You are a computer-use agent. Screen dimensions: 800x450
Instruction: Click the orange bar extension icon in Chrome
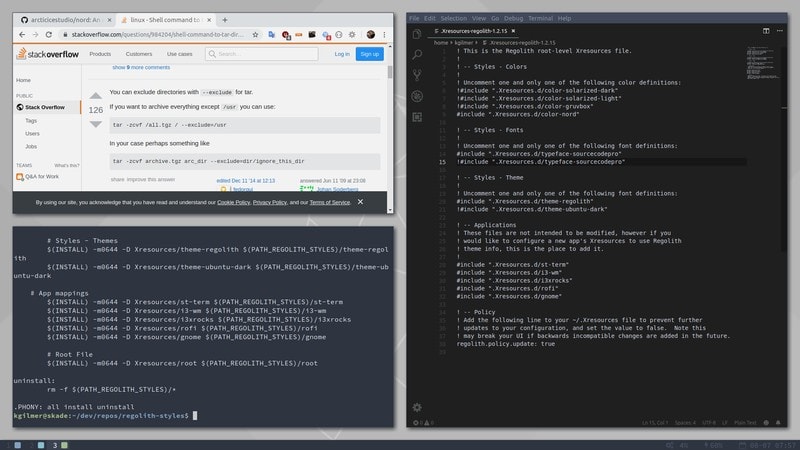(298, 35)
